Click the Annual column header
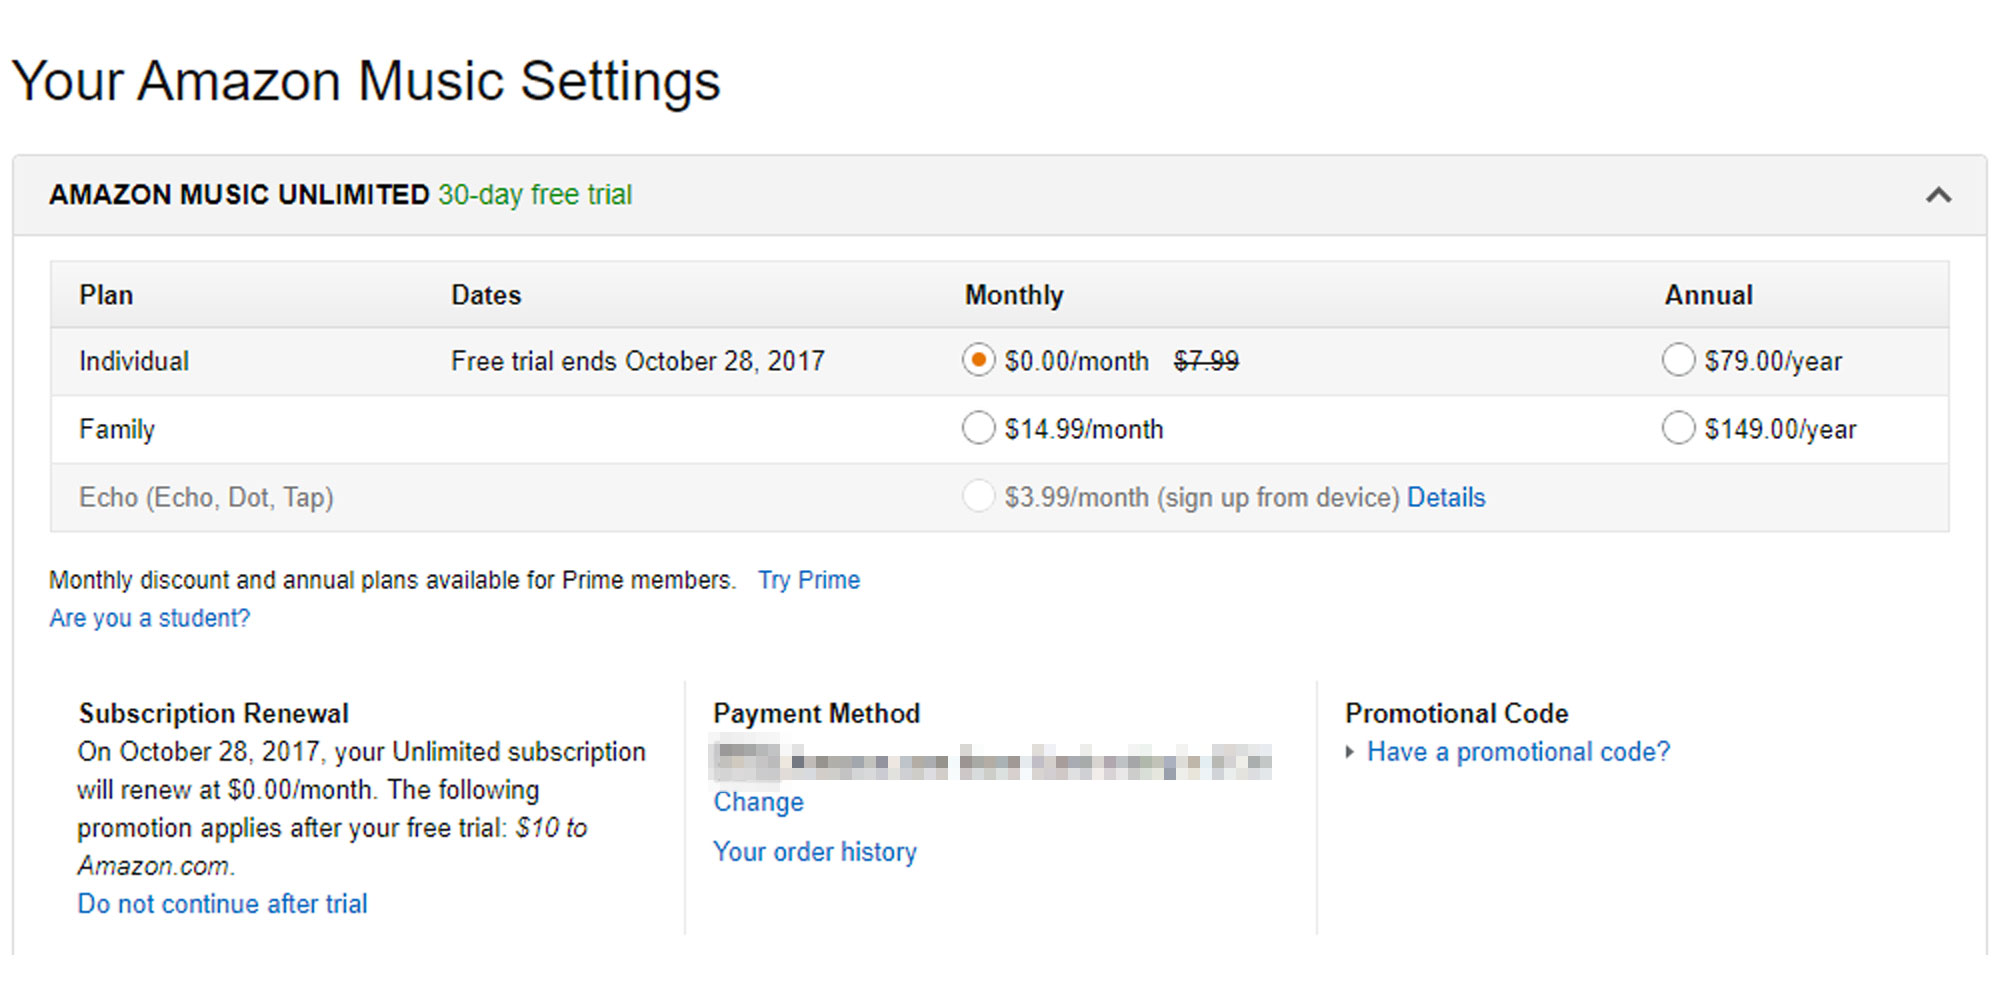Screen dimensions: 2000x1000 (1708, 295)
